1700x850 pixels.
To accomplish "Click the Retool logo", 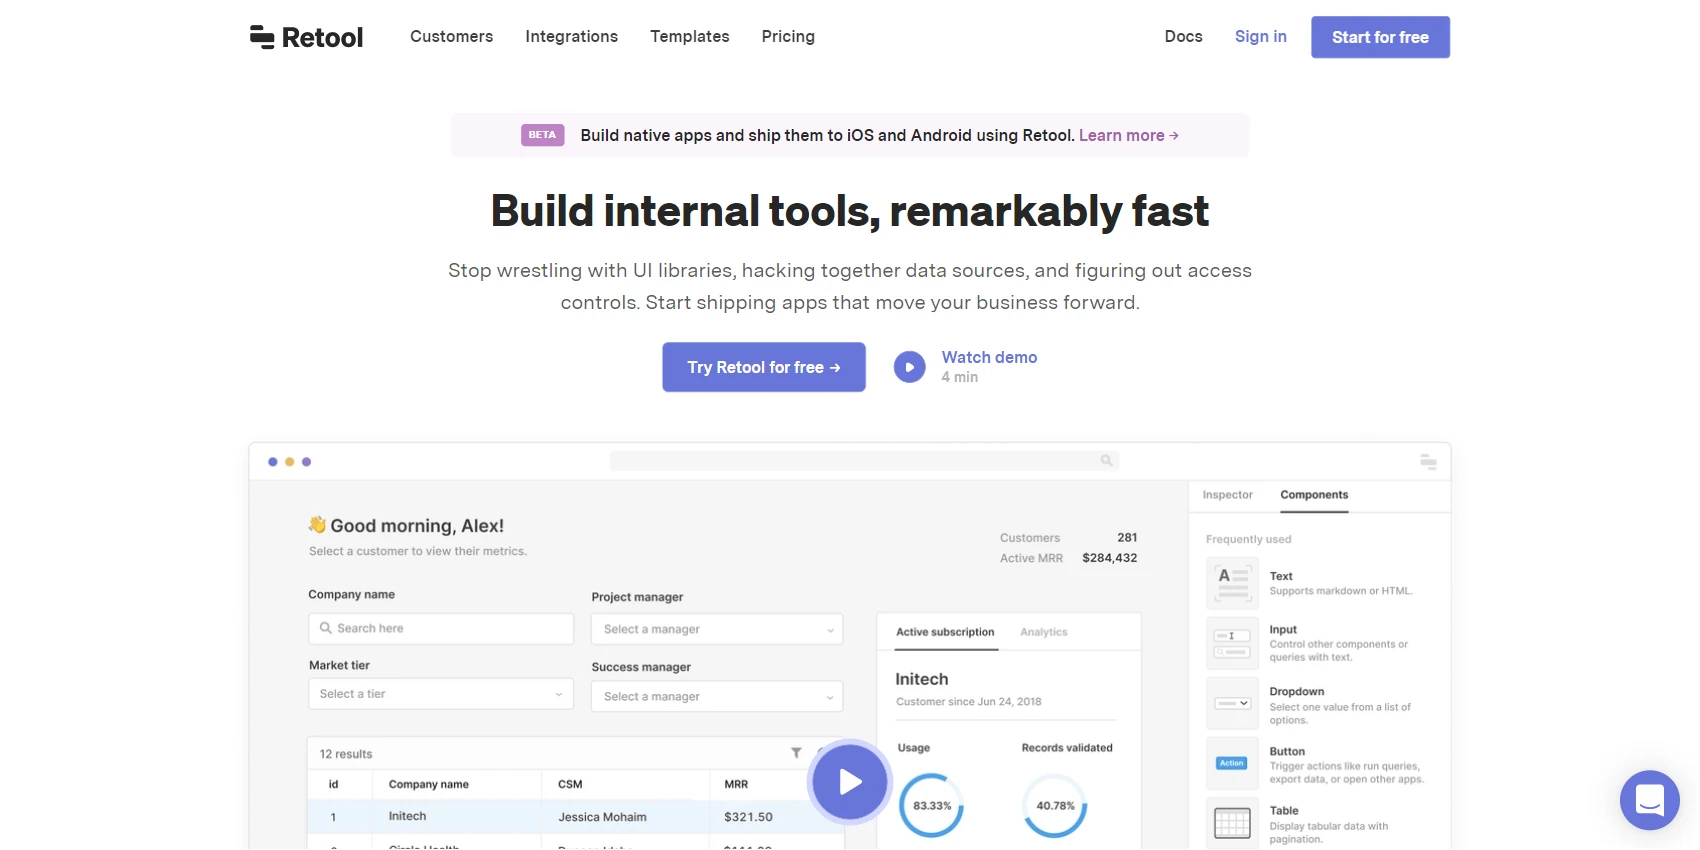I will point(306,37).
